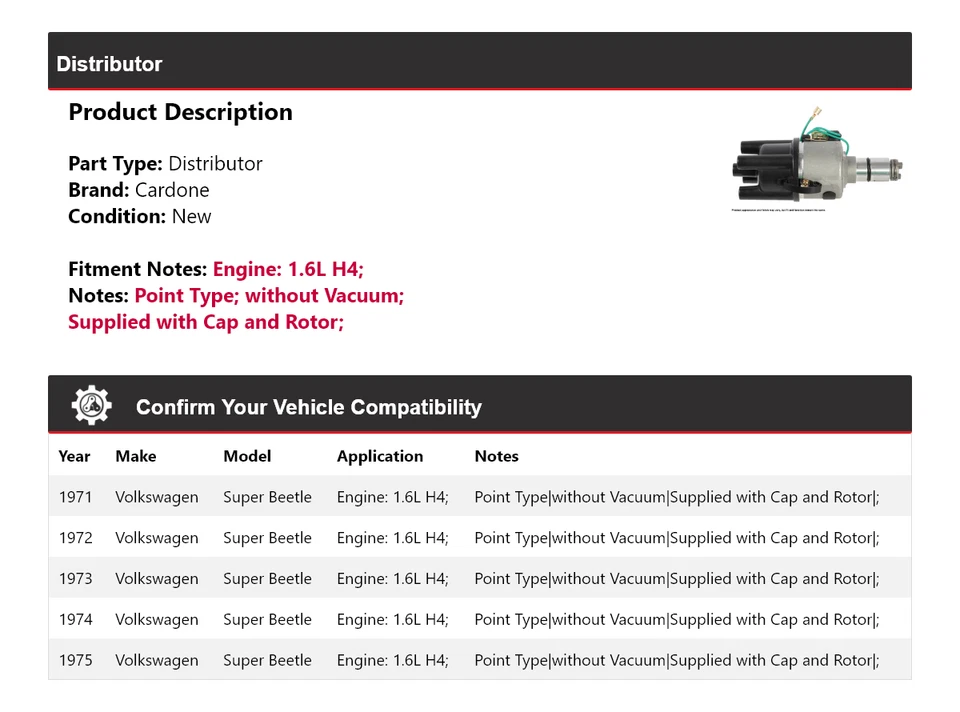Click Volkswagen in the 1973 row
This screenshot has width=960, height=712.
pyautogui.click(x=157, y=579)
